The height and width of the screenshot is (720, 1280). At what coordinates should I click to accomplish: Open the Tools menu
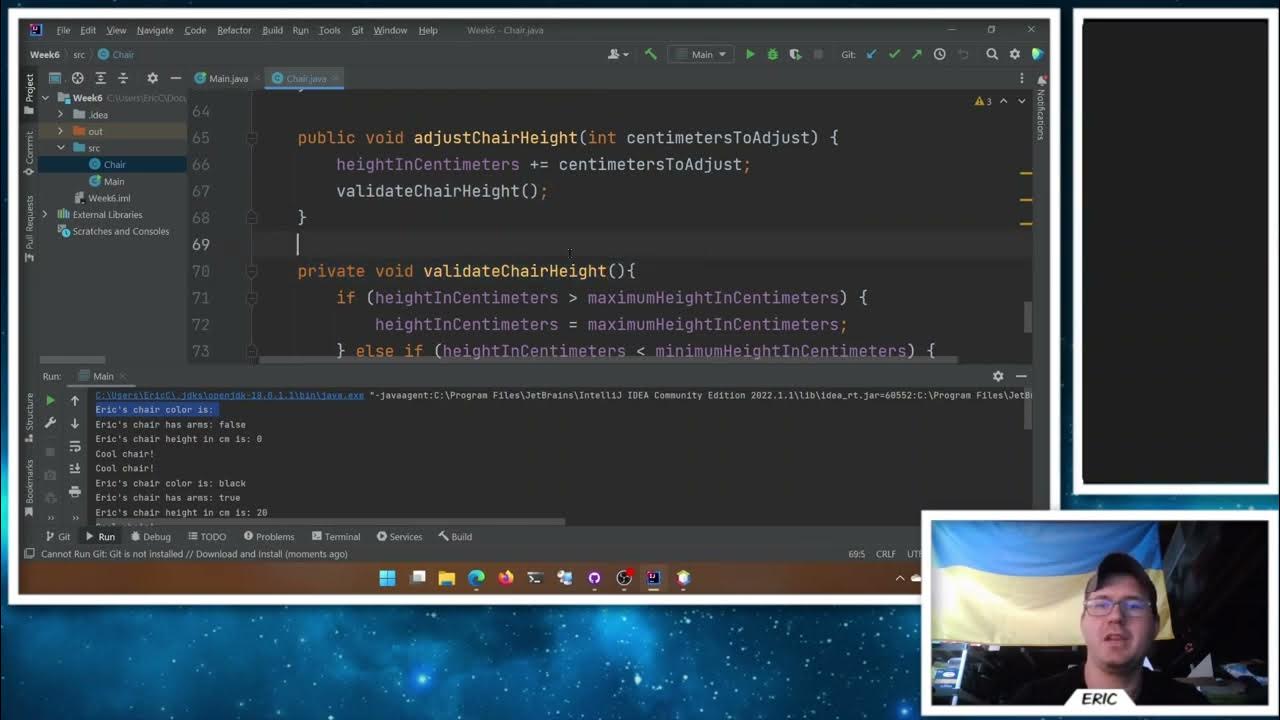pos(329,30)
